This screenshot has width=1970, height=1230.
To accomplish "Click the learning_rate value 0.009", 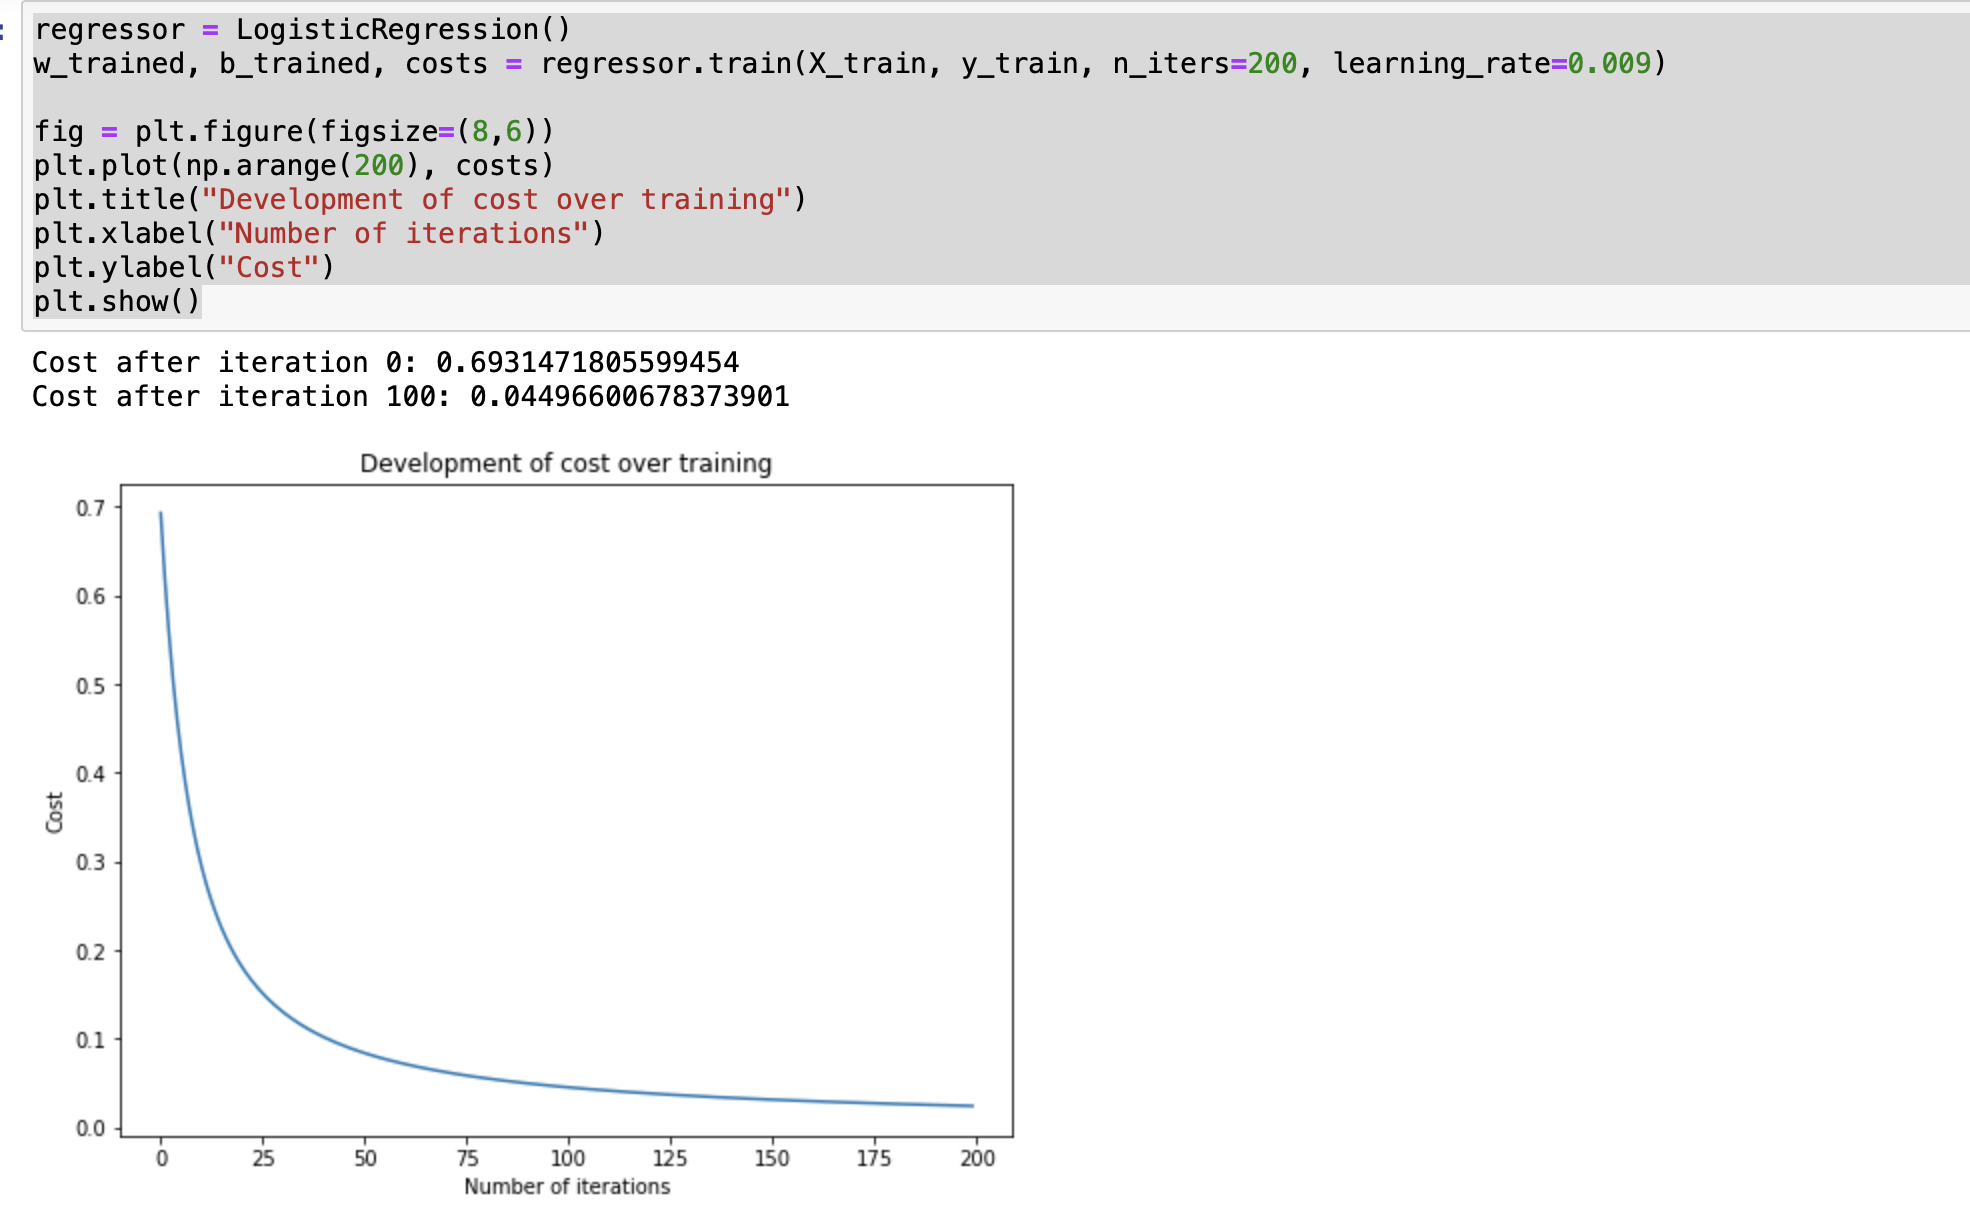I will pyautogui.click(x=1608, y=63).
